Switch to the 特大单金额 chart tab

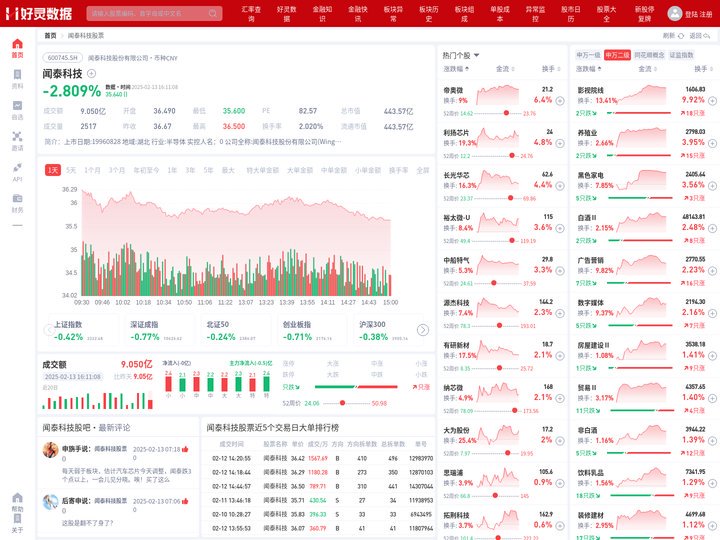click(262, 170)
